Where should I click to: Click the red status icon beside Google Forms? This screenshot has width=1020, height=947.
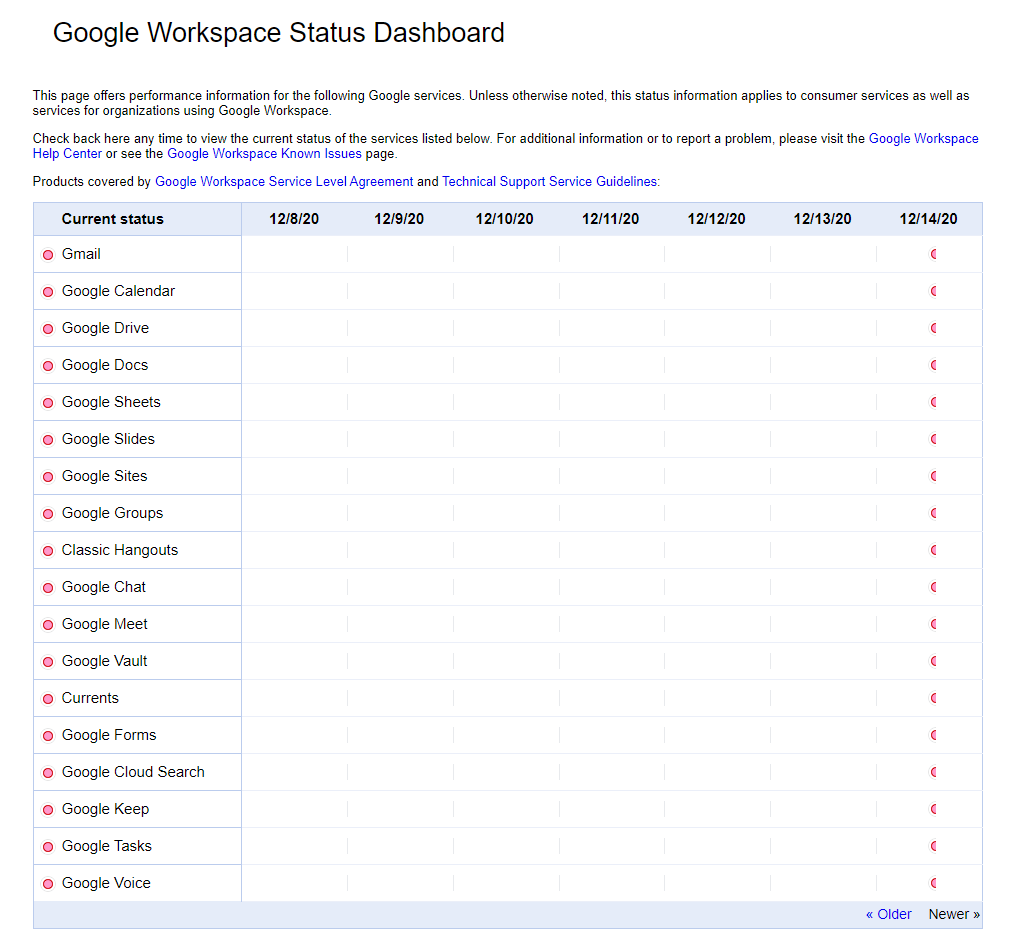48,736
